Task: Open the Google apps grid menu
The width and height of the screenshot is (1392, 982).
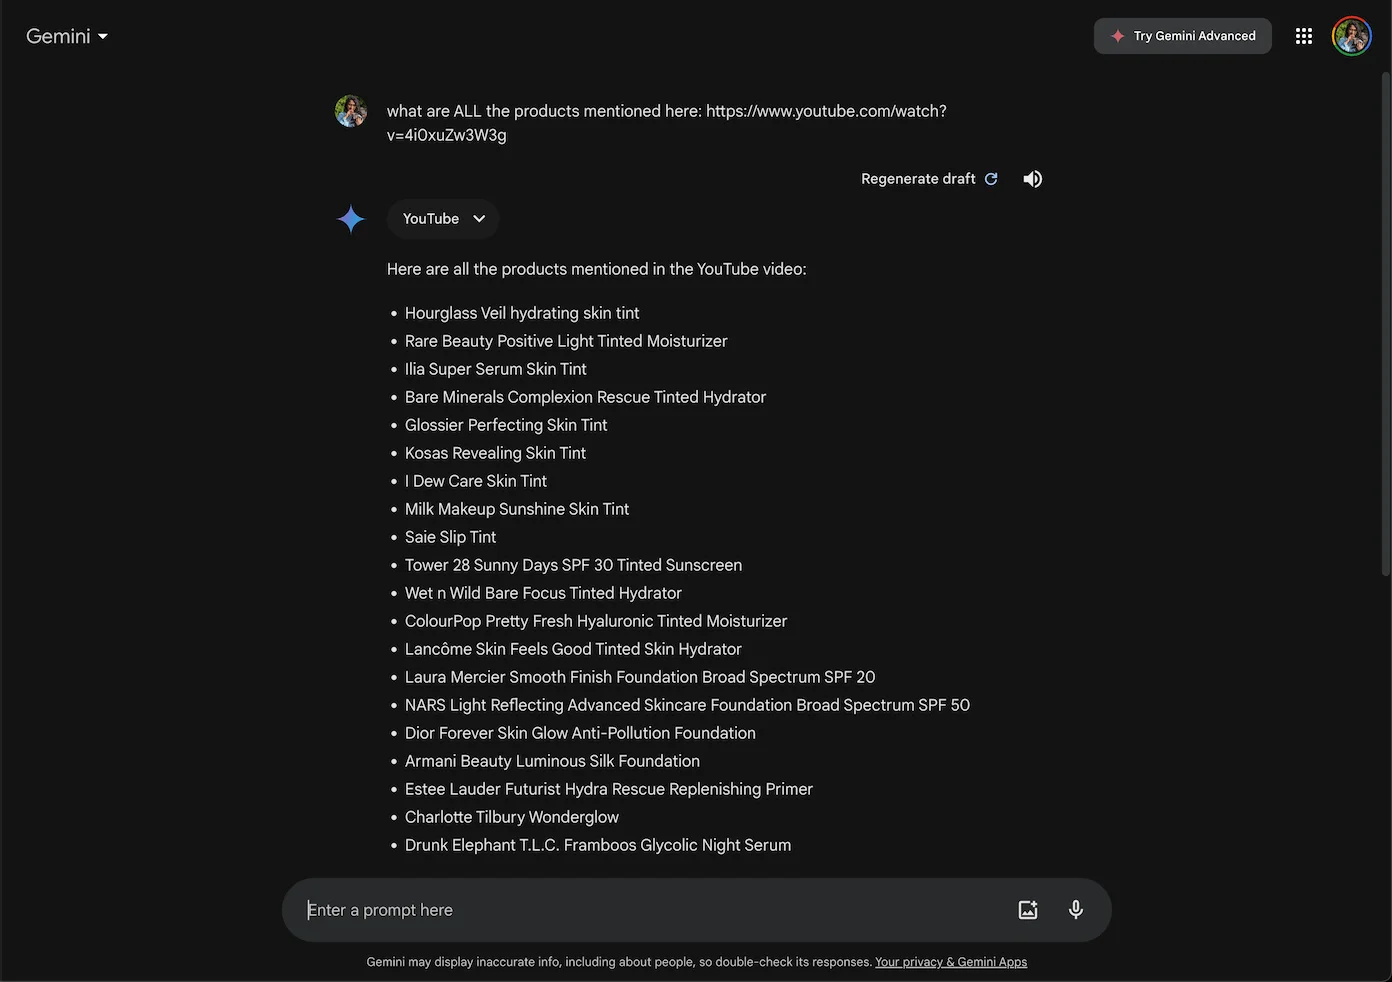Action: pos(1303,36)
